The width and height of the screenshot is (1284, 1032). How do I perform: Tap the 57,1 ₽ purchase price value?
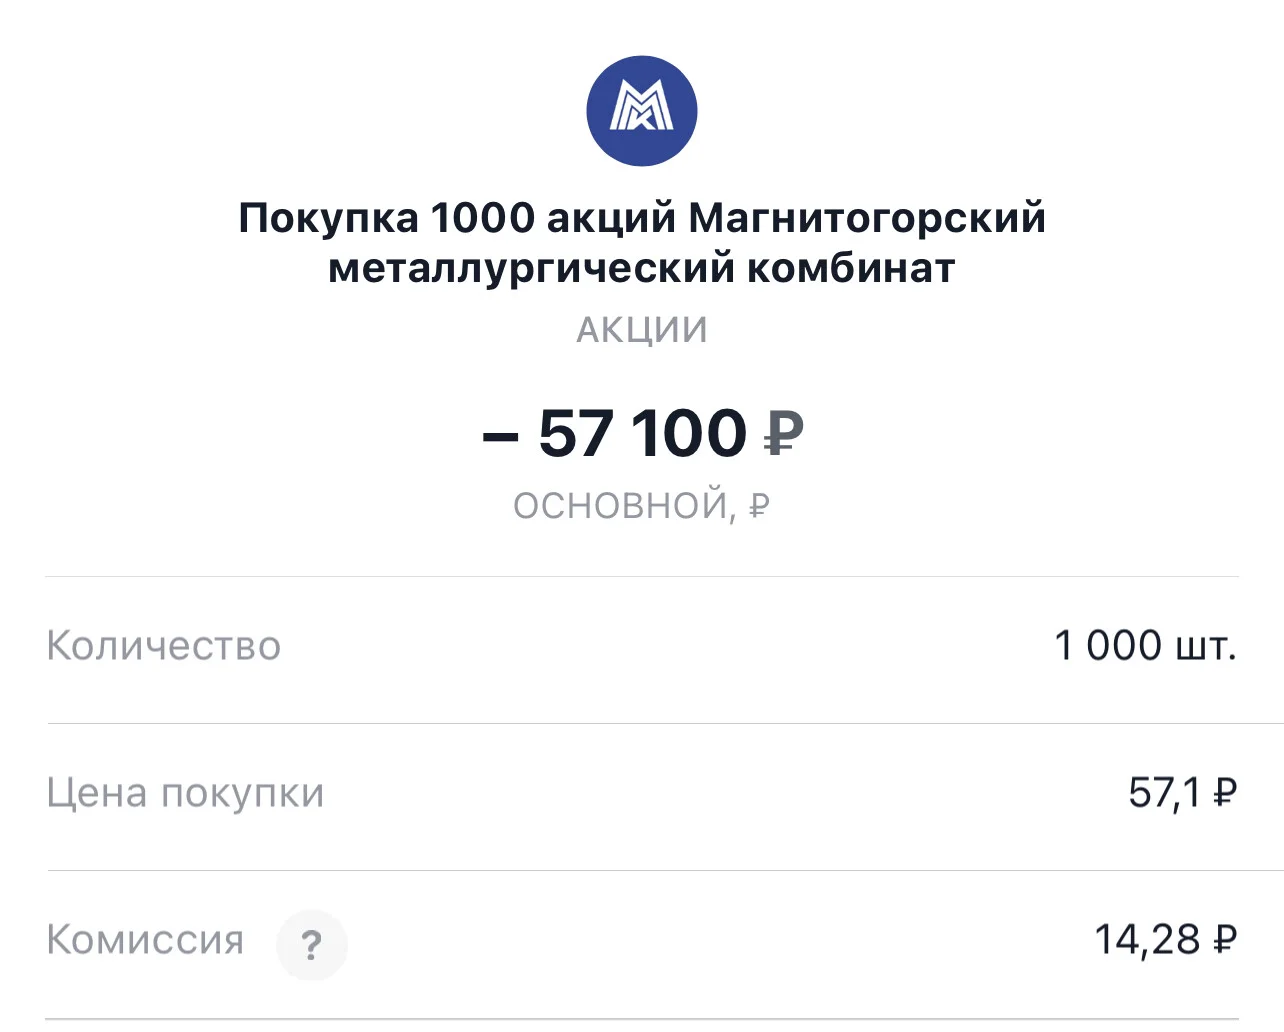click(1183, 792)
